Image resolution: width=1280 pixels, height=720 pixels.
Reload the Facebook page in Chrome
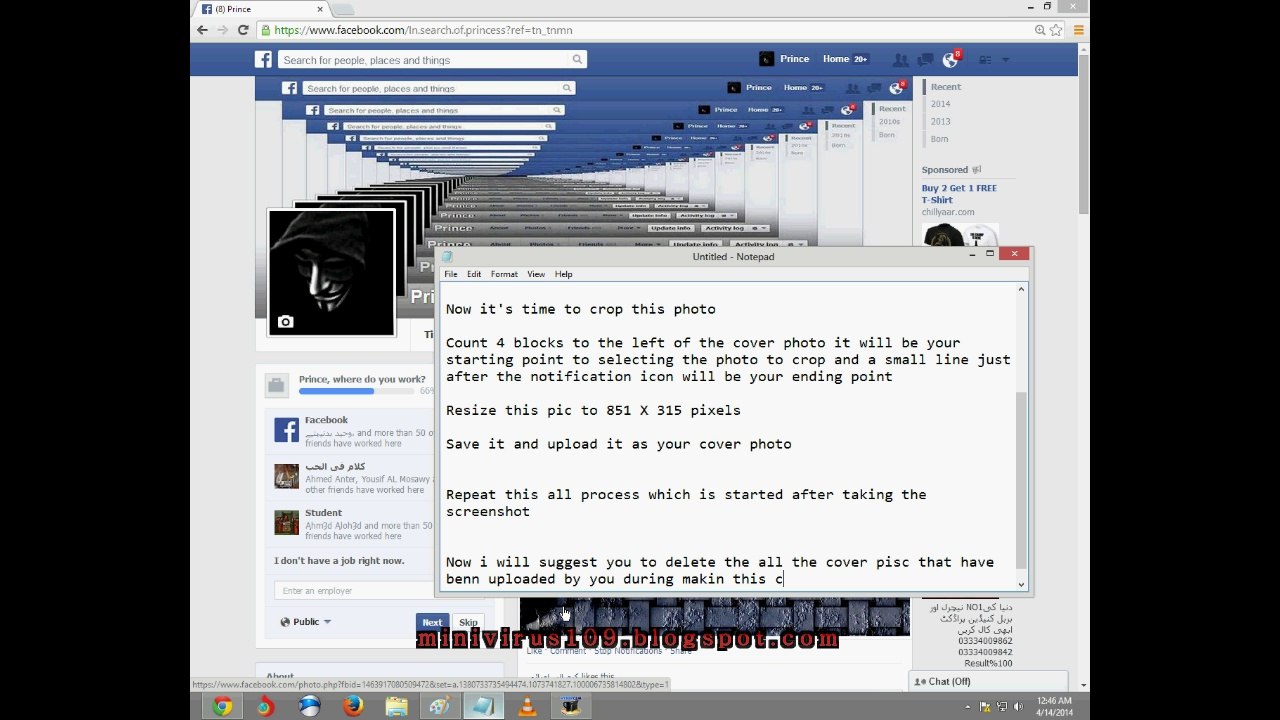[243, 30]
